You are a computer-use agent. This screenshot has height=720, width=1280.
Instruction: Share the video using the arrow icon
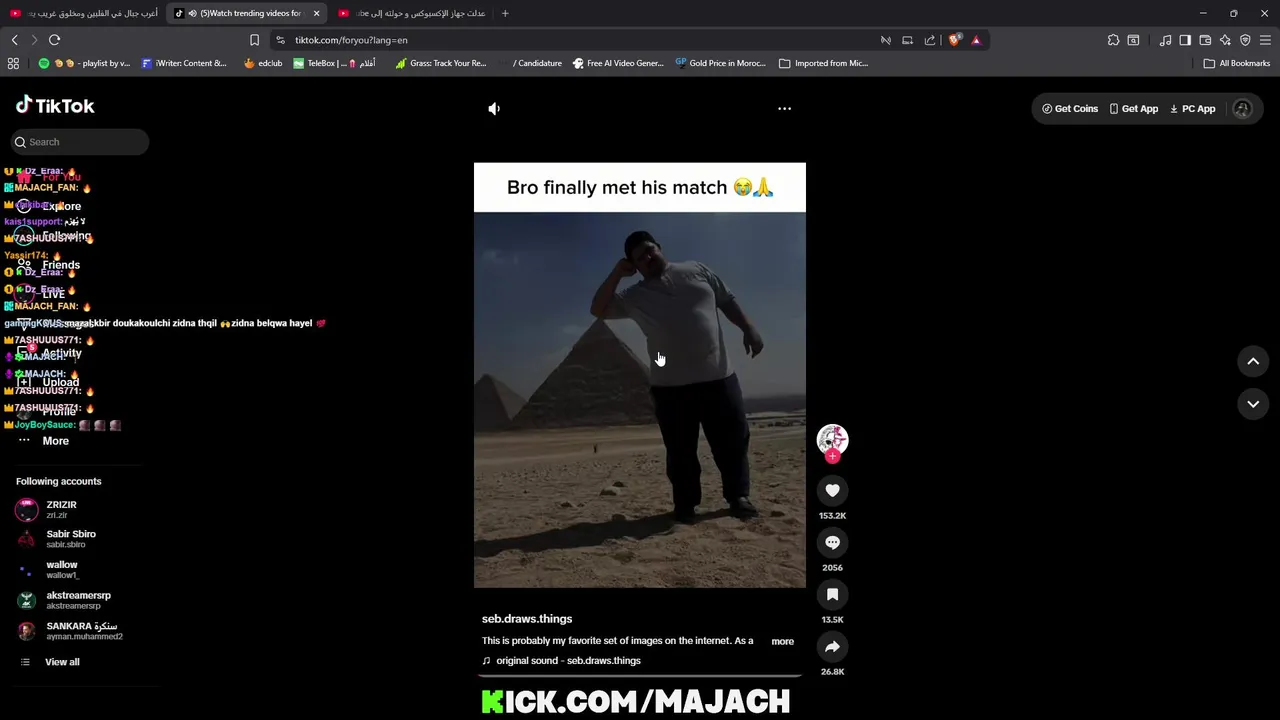832,646
